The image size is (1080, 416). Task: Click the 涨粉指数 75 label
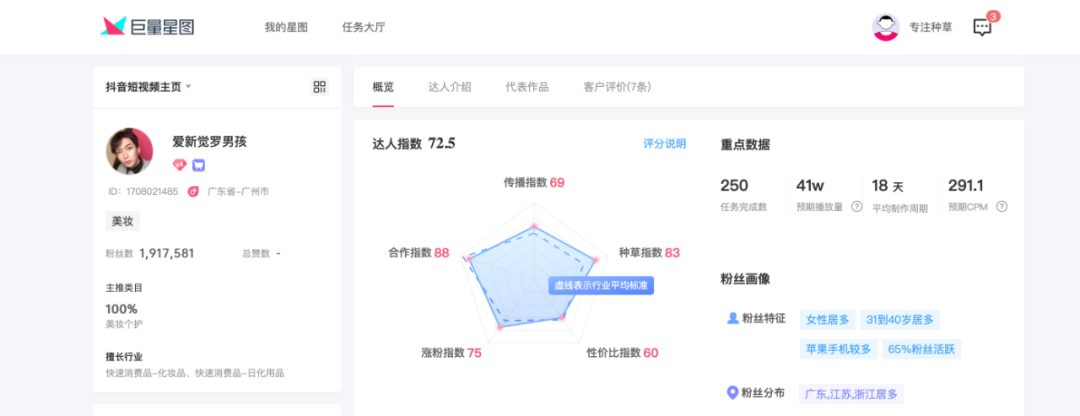coord(451,353)
